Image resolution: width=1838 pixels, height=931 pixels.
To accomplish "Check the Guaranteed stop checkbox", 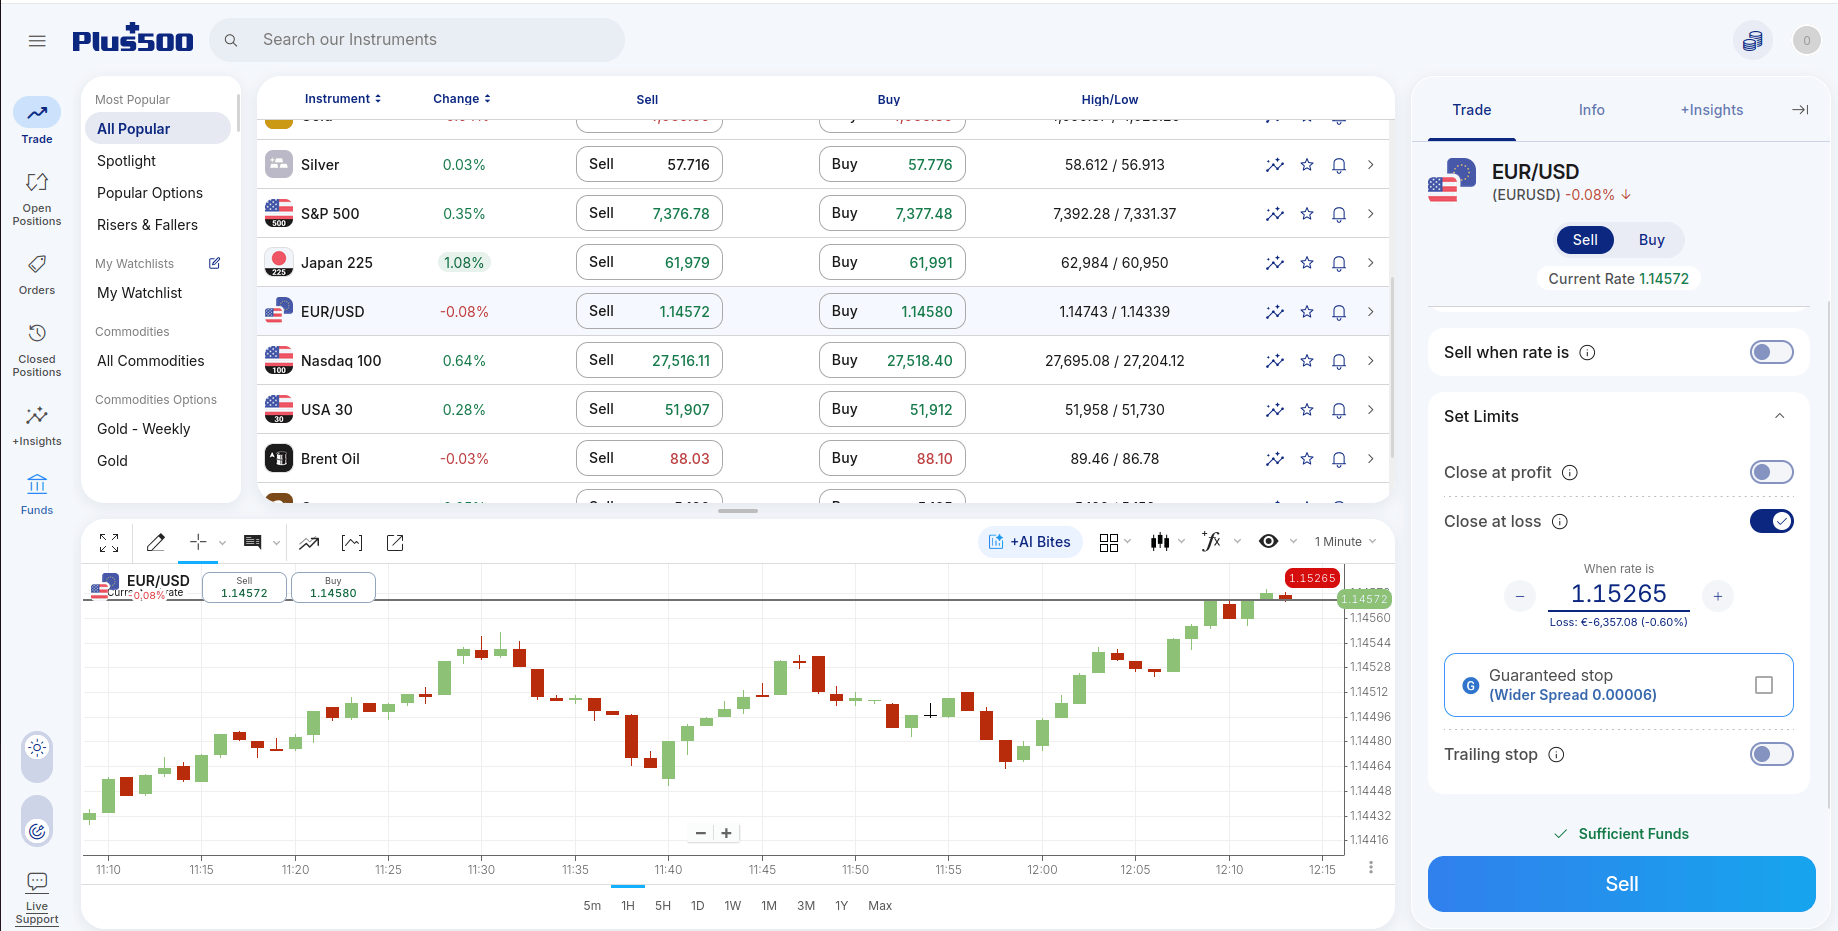I will [x=1764, y=685].
